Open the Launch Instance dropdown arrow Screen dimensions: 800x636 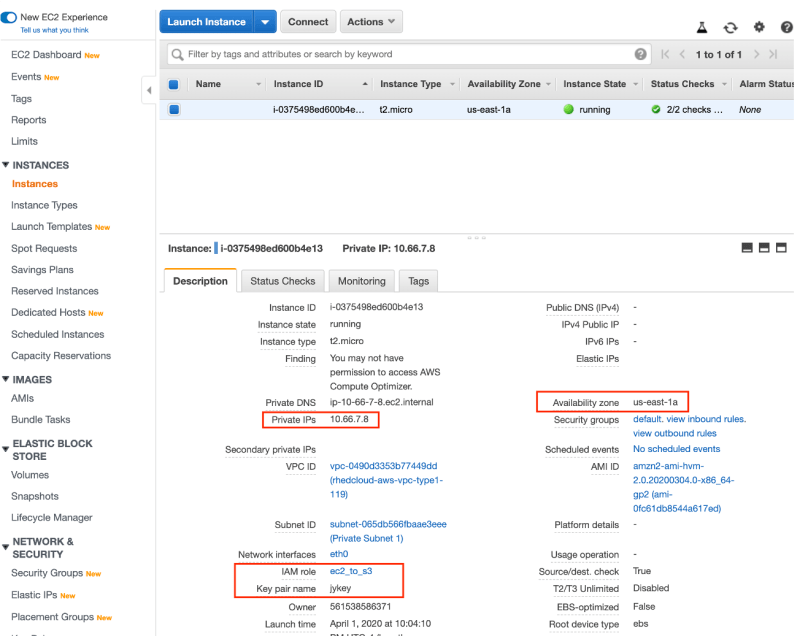265,22
